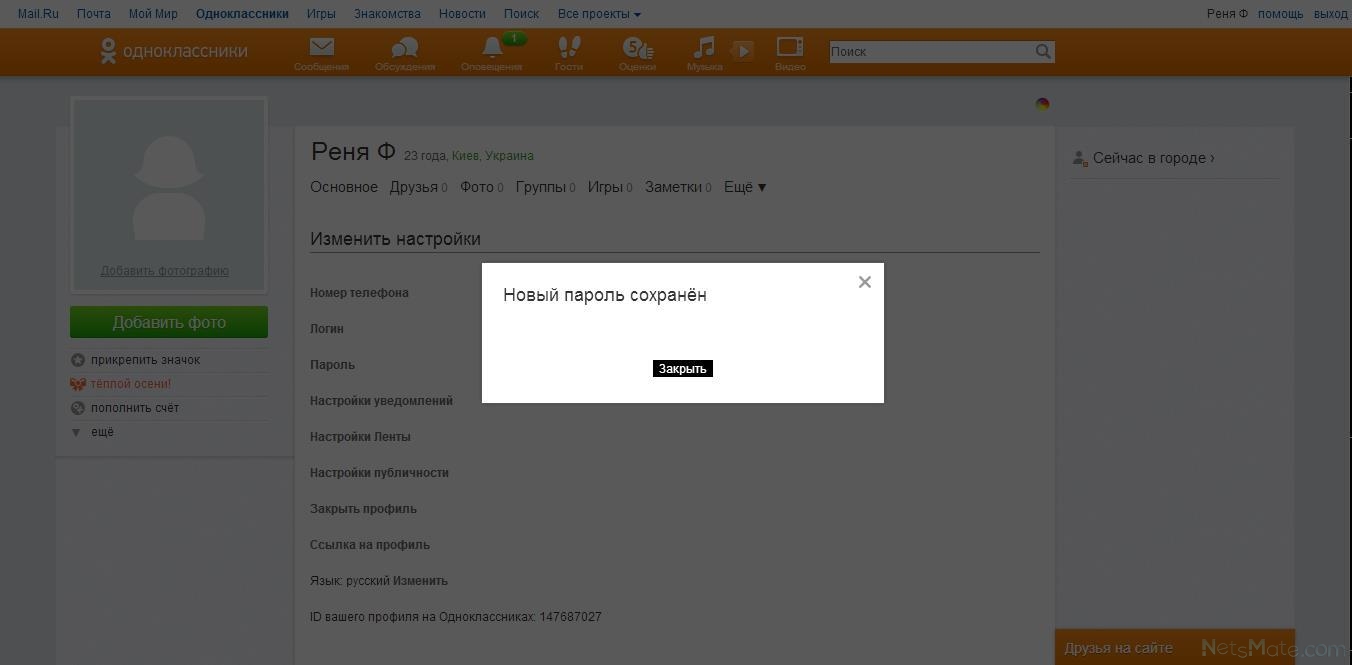This screenshot has width=1352, height=665.
Task: Open Пароль setting row
Action: [x=332, y=365]
